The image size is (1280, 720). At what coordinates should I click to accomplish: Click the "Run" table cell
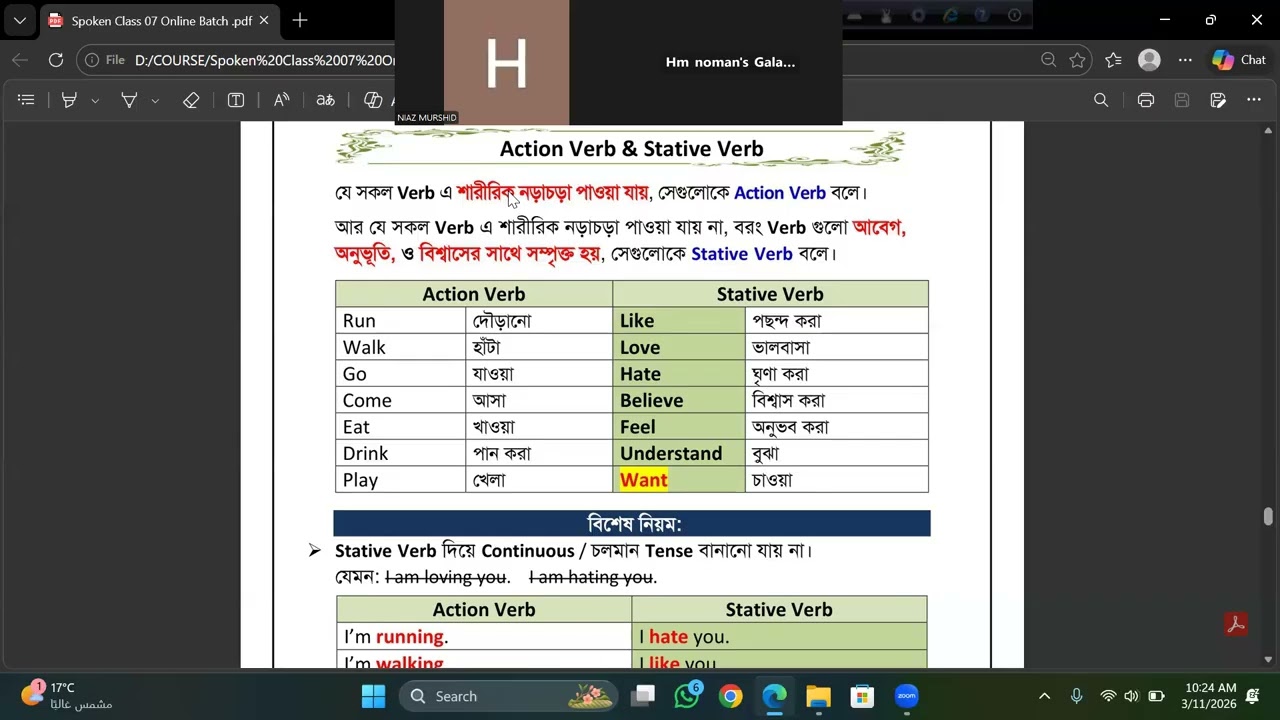(x=400, y=321)
